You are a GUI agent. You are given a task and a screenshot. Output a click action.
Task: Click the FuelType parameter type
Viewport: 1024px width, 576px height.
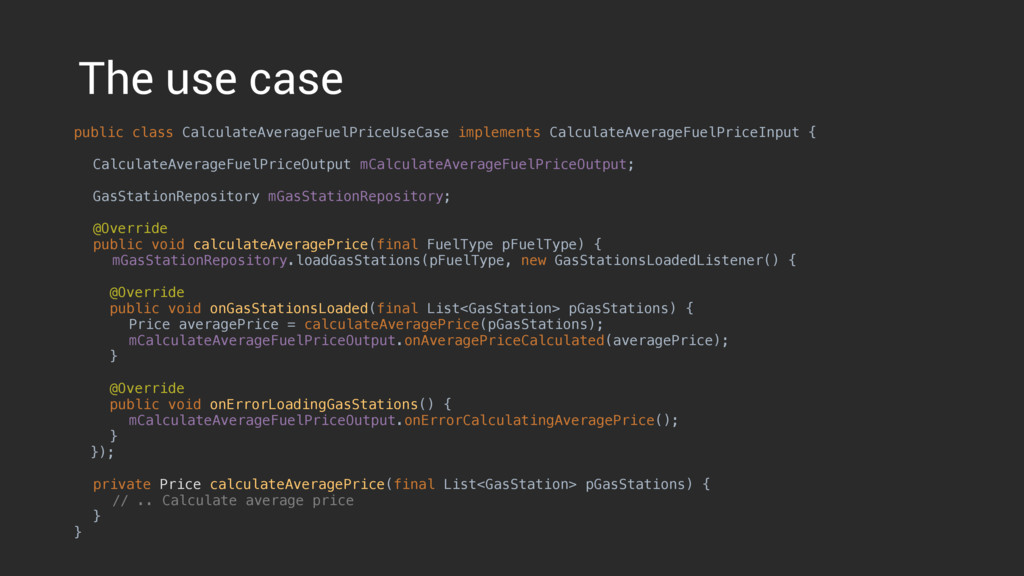point(460,244)
